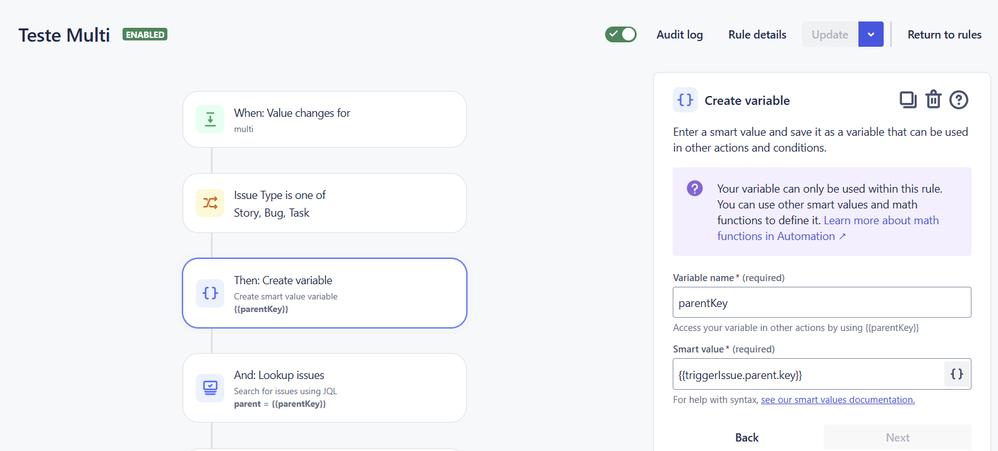Image resolution: width=998 pixels, height=451 pixels.
Task: Click the Issue Type condition shuffle icon
Action: [210, 203]
